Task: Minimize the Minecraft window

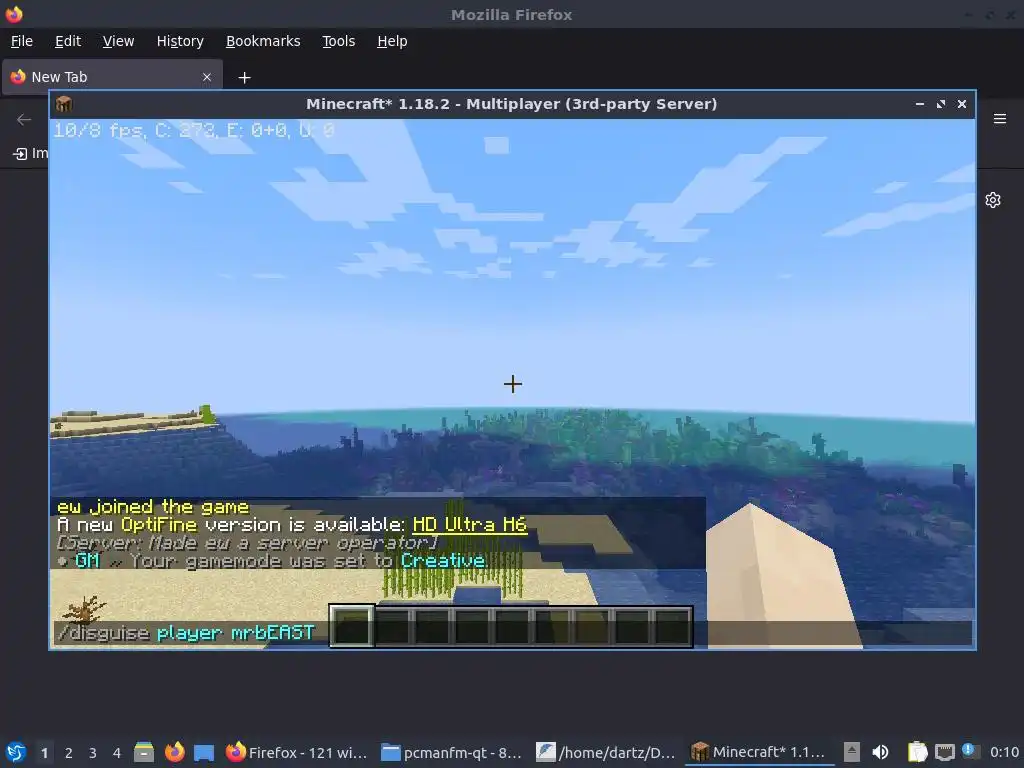Action: [920, 104]
